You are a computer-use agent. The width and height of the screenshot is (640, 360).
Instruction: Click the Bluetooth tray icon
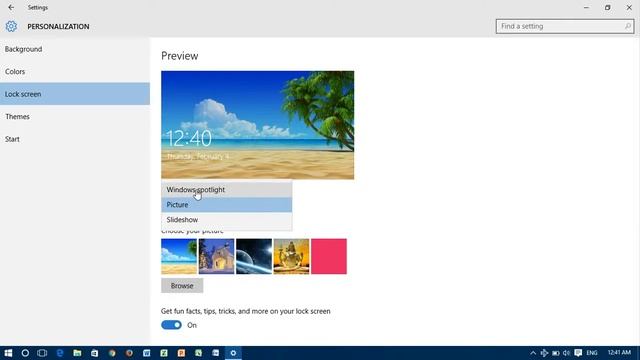pos(544,353)
